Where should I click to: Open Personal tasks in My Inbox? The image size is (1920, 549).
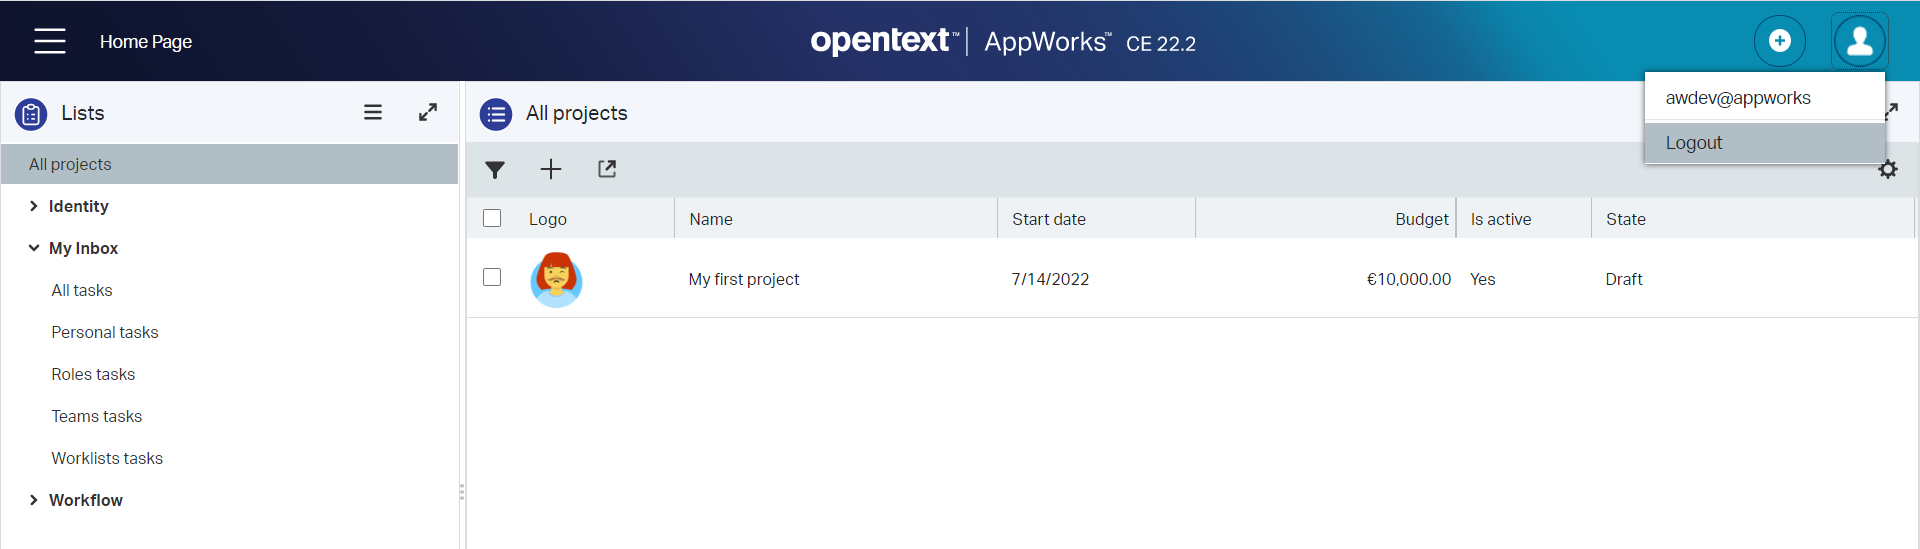tap(105, 332)
